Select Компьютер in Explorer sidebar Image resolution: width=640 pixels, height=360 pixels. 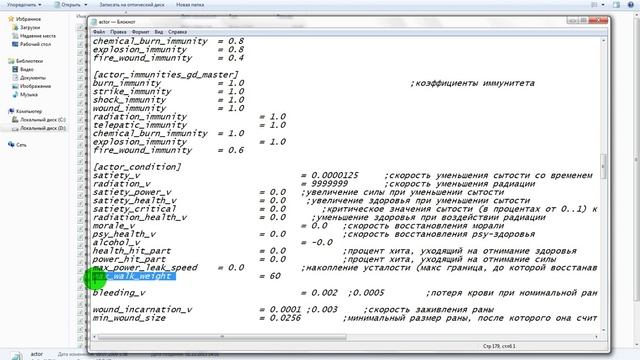(x=29, y=111)
